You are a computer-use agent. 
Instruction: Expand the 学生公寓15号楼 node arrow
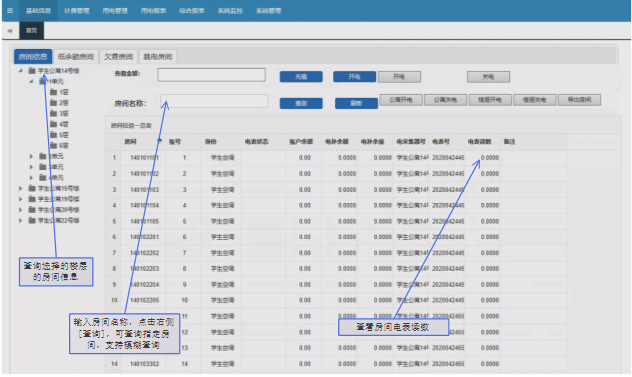20,188
